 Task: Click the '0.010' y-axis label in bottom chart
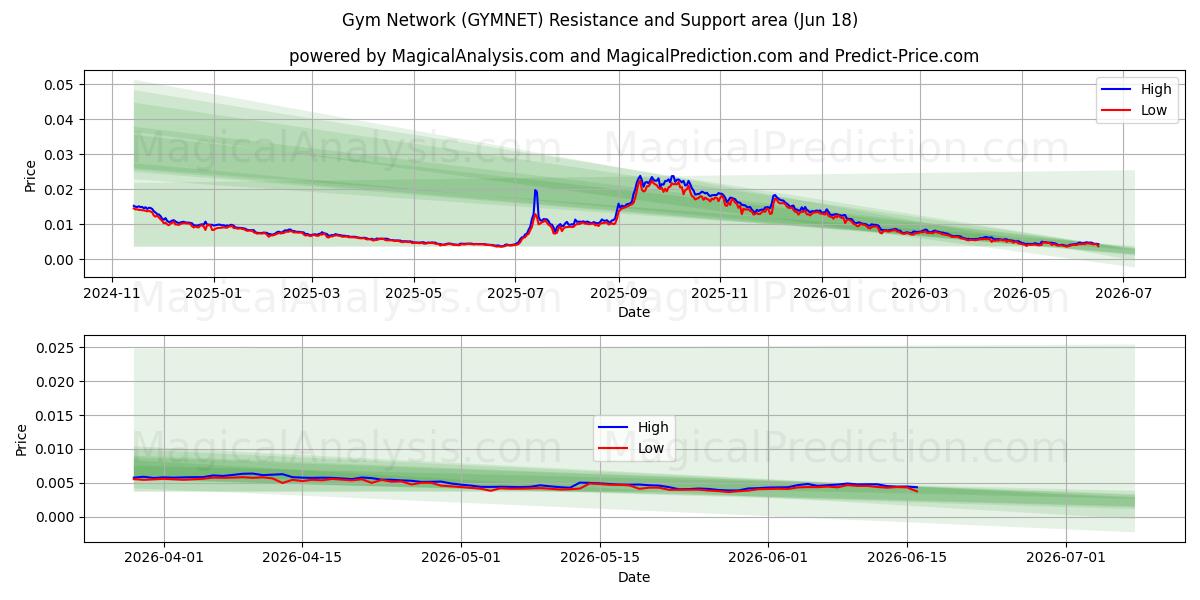(56, 450)
